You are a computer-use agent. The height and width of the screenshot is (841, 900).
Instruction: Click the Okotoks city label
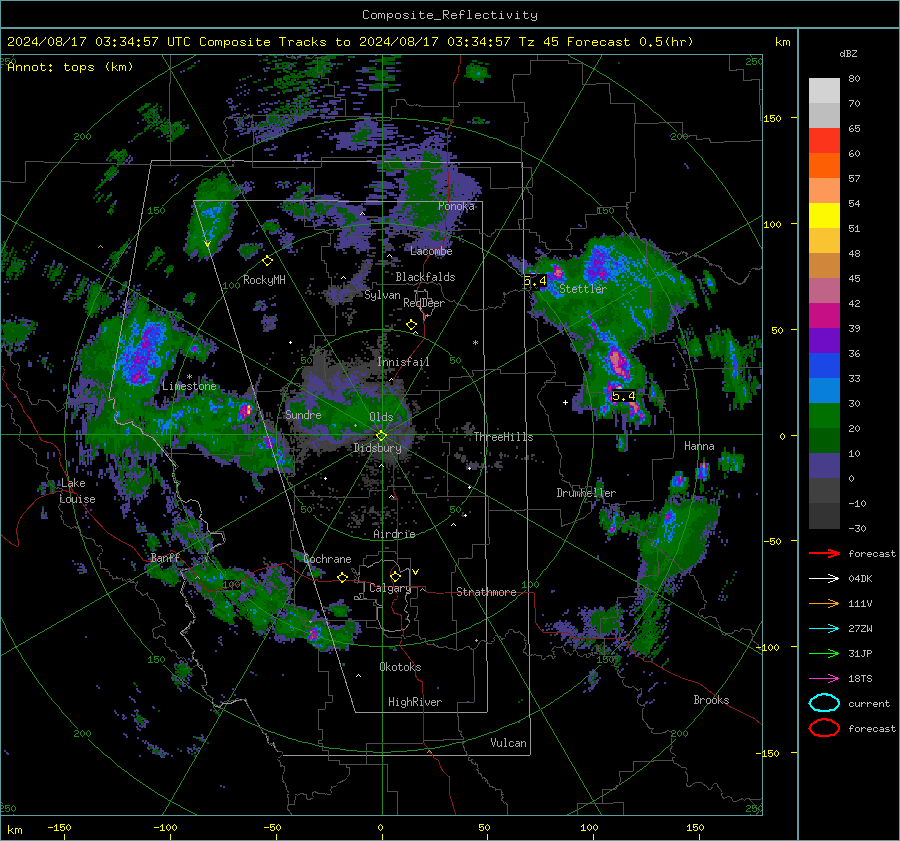[400, 667]
